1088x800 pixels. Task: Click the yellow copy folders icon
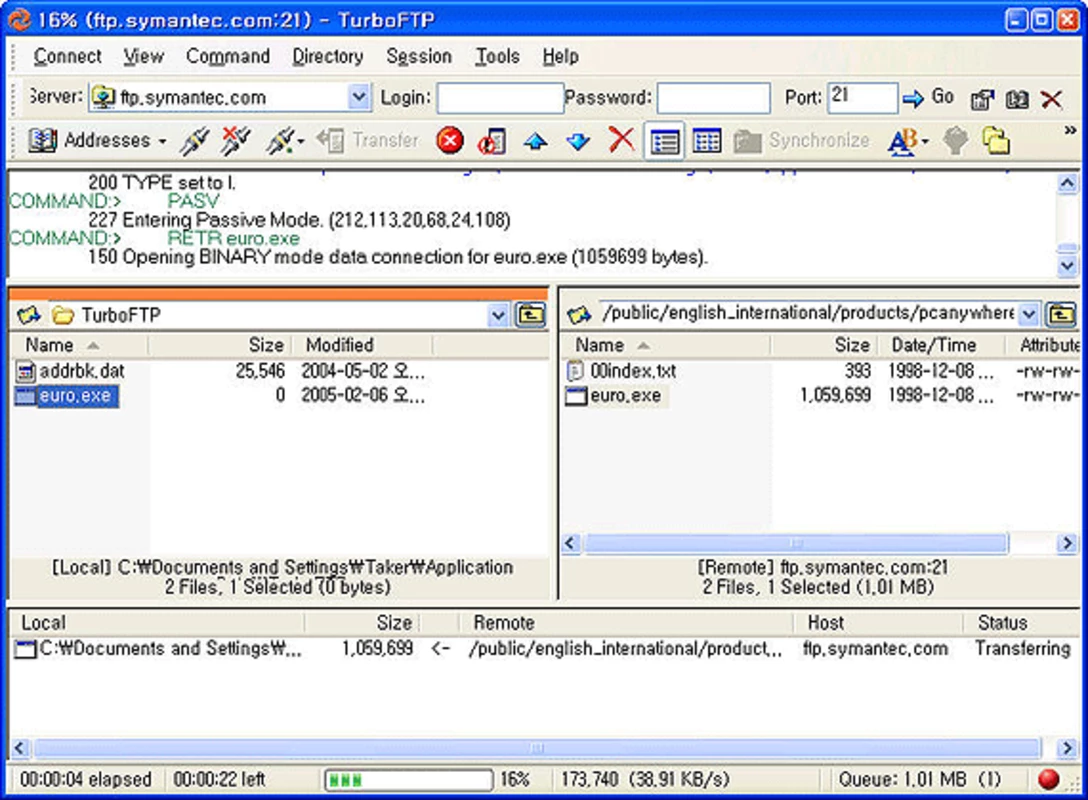coord(996,141)
